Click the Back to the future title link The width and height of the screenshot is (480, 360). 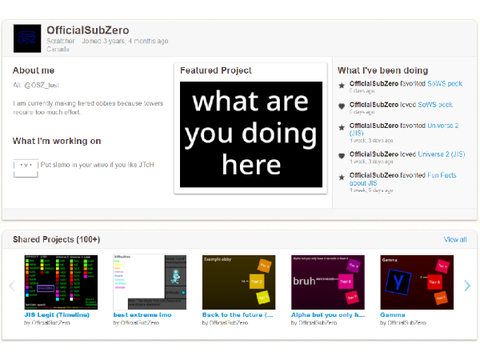point(238,315)
